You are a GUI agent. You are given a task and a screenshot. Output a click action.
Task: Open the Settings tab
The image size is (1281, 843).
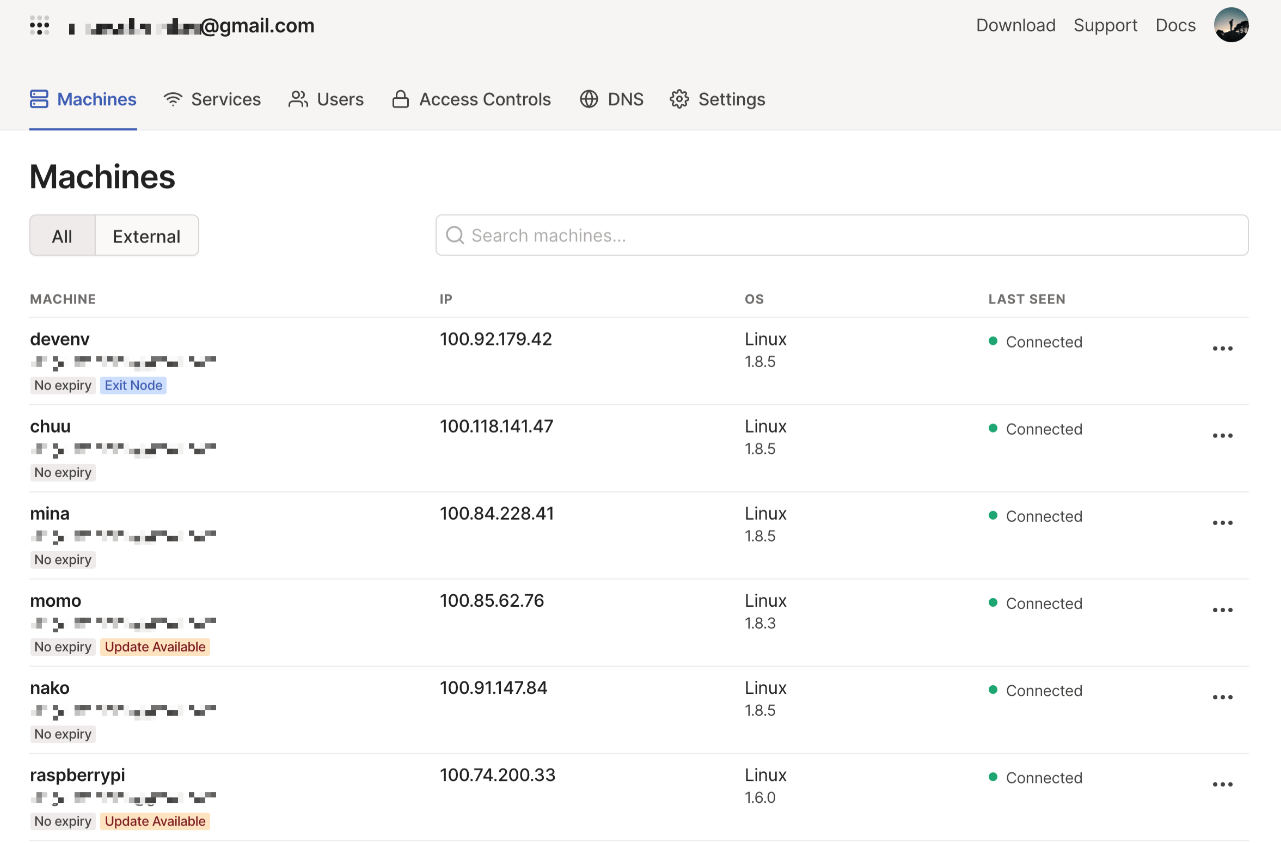point(717,99)
